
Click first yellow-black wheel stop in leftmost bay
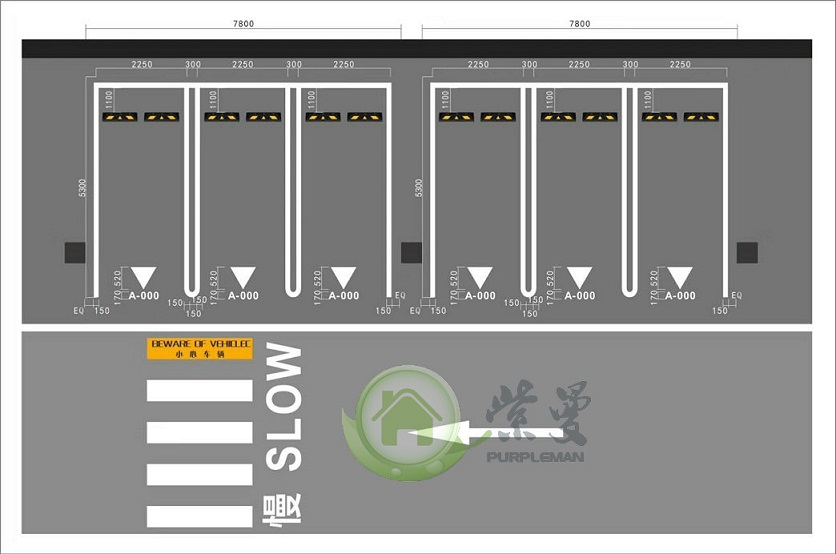coord(117,117)
